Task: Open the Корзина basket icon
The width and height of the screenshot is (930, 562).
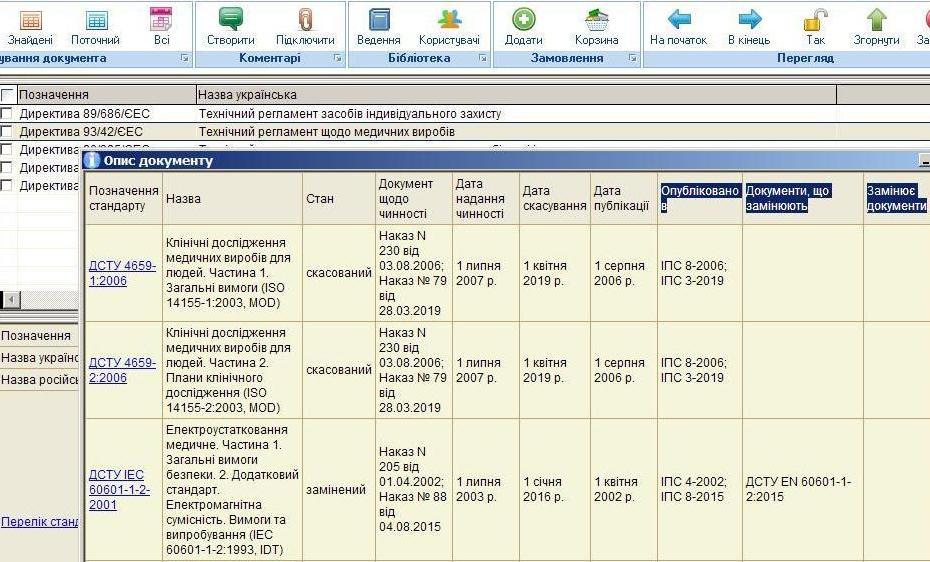Action: (x=597, y=20)
